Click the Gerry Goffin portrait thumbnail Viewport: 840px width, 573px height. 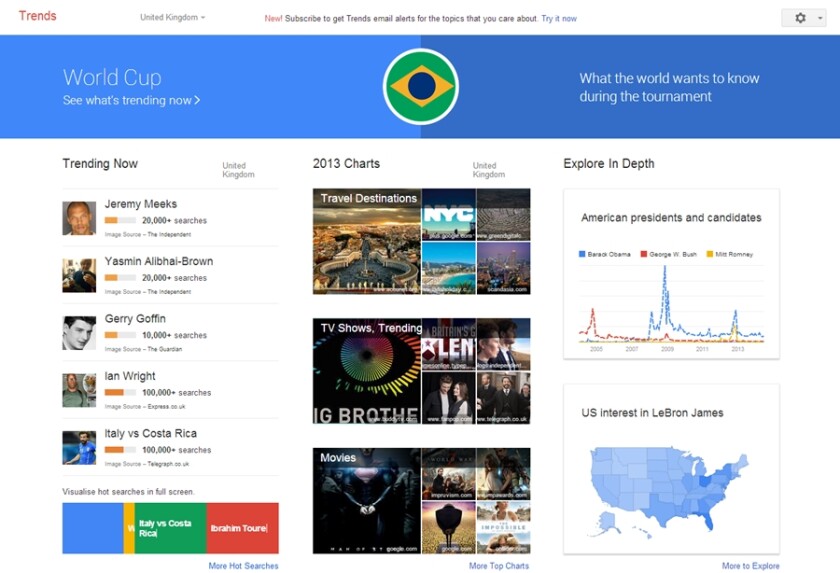pyautogui.click(x=79, y=333)
